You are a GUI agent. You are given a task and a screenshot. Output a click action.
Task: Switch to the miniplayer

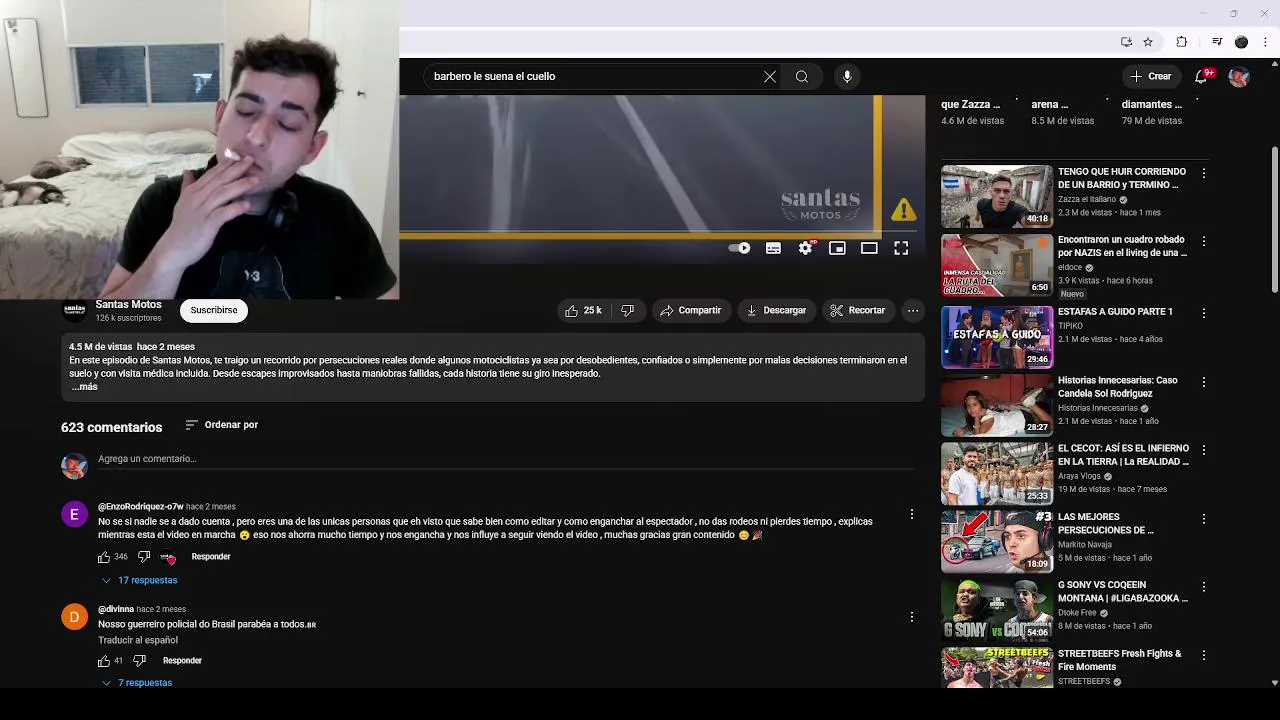pos(837,248)
